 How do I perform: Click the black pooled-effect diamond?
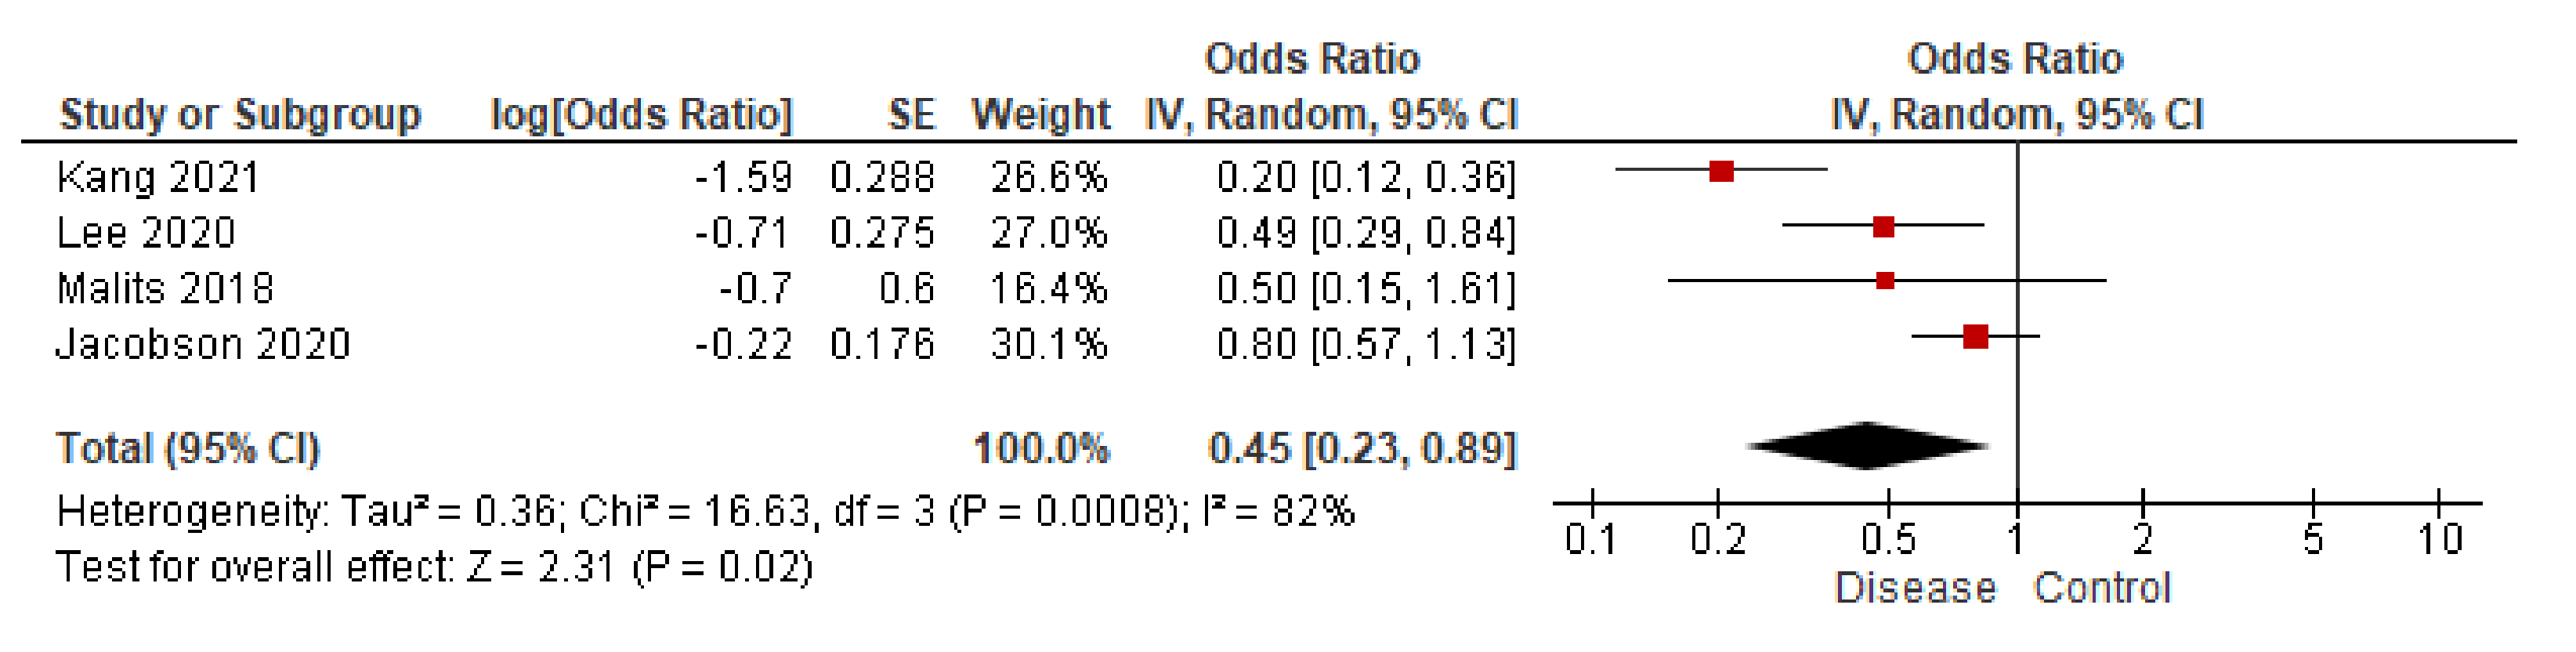[x=1868, y=446]
